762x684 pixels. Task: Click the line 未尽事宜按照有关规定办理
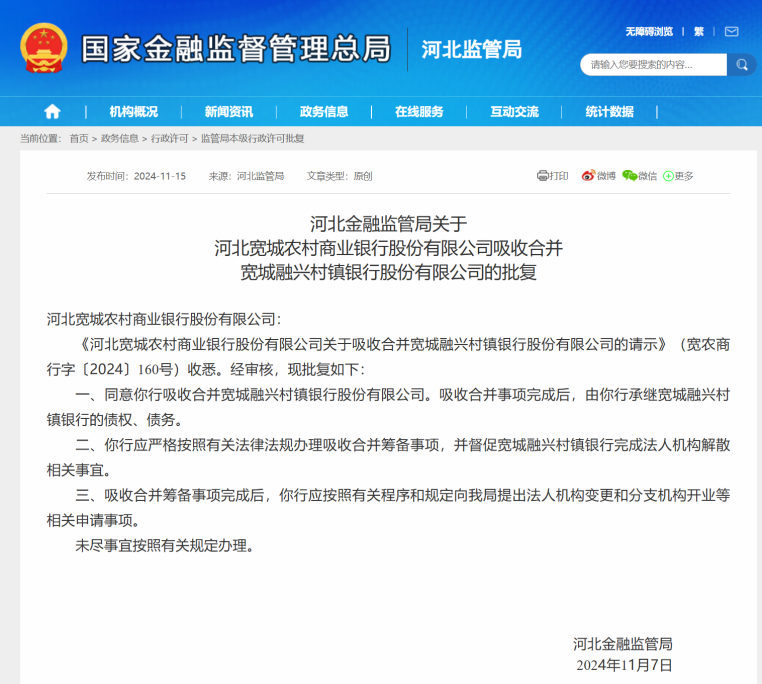[x=165, y=545]
